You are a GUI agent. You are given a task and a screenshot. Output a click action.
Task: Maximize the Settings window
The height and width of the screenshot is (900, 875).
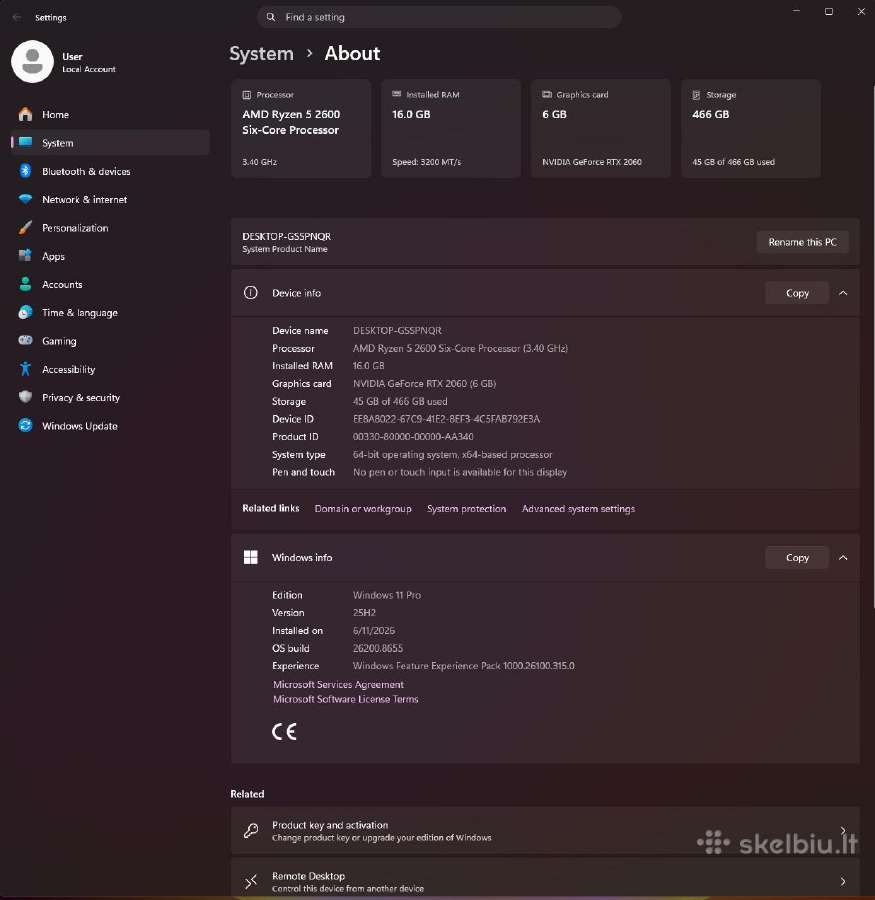coord(828,11)
